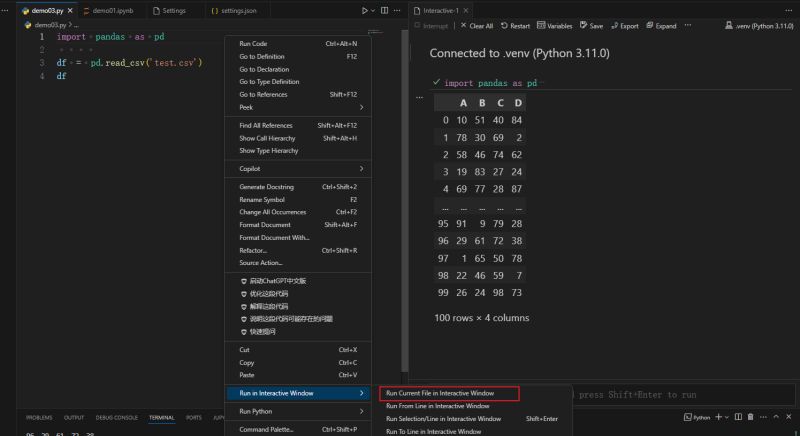Viewport: 800px width, 436px height.
Task: Open the TERMINAL panel tab
Action: (161, 418)
